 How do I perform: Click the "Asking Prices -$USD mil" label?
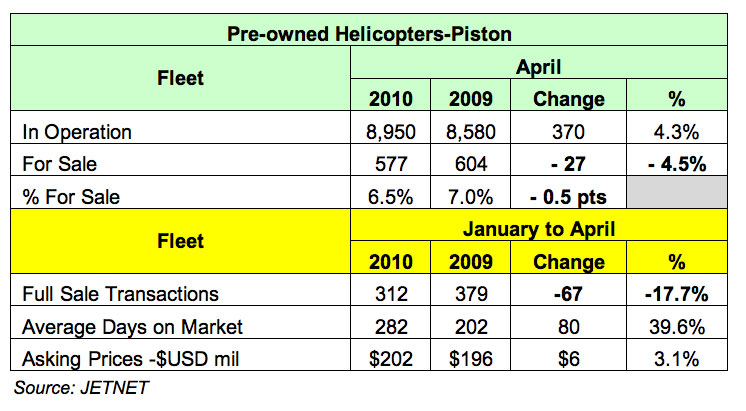pyautogui.click(x=126, y=357)
